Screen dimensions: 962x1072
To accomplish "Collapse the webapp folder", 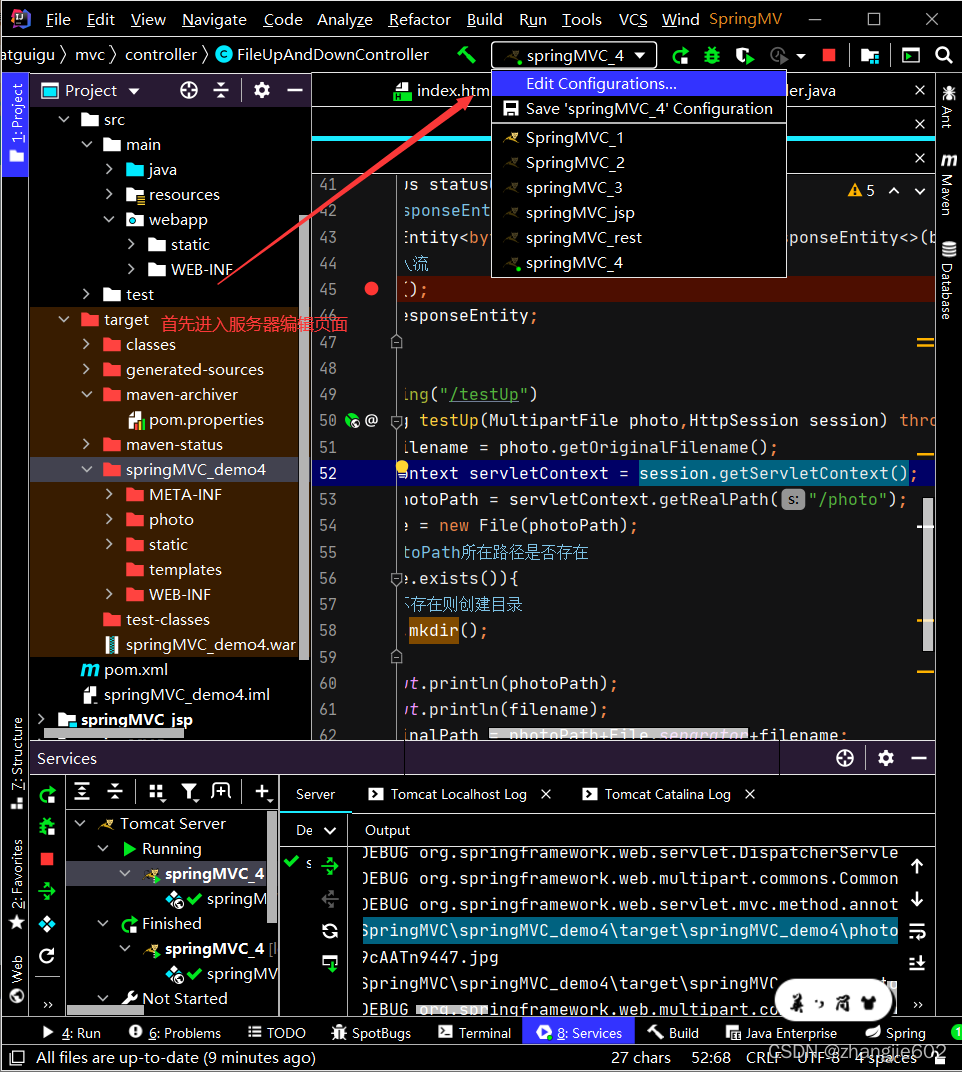I will pos(109,219).
